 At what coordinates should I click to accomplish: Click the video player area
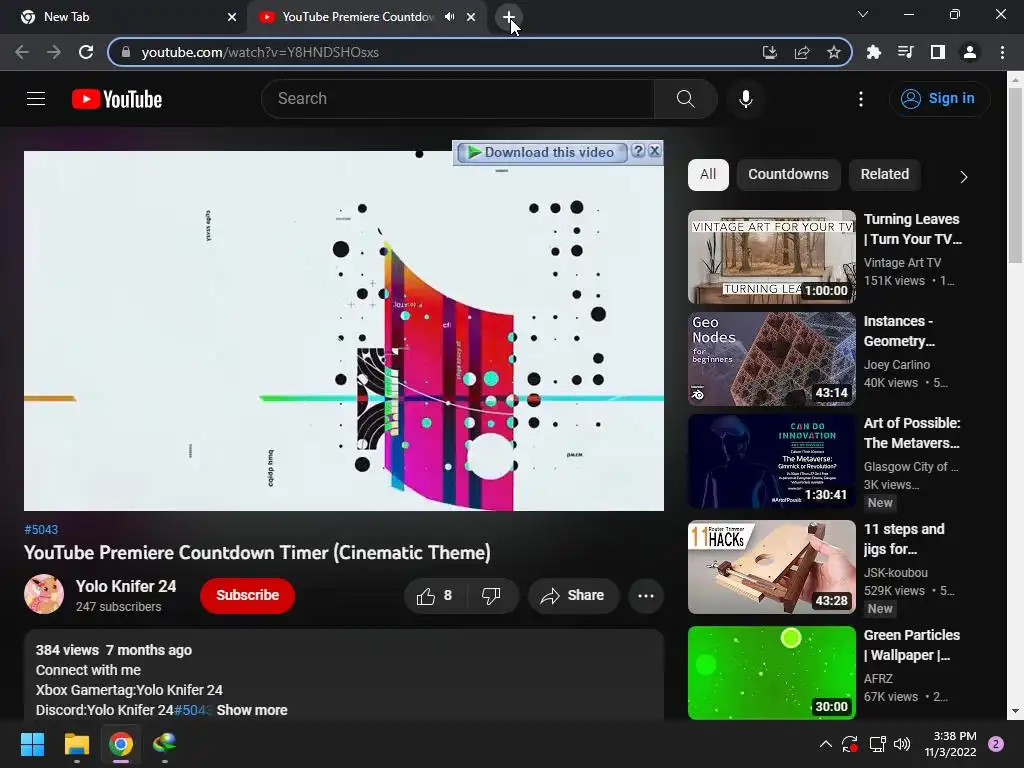[x=344, y=331]
